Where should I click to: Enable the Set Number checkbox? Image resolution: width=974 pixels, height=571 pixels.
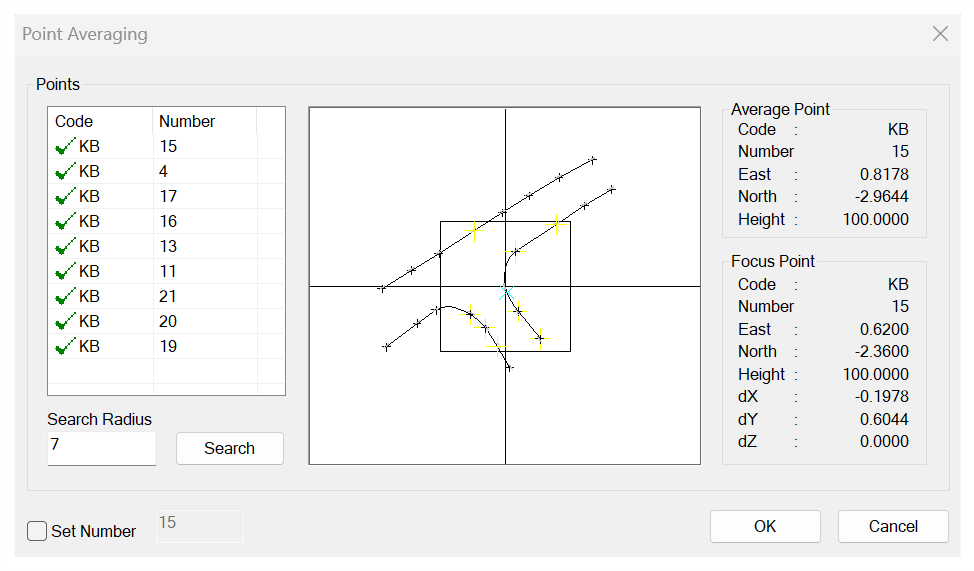[x=37, y=531]
